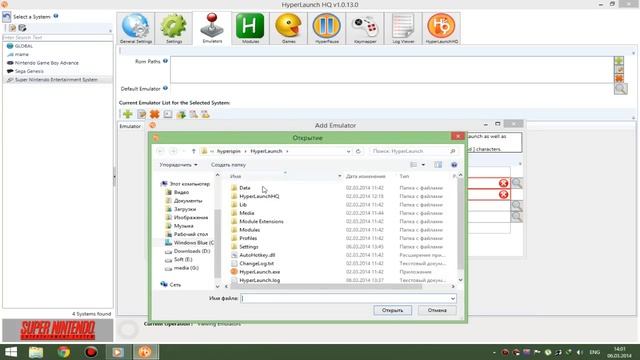Viewport: 640px width, 360px height.
Task: Click the Открыть button
Action: [x=392, y=310]
